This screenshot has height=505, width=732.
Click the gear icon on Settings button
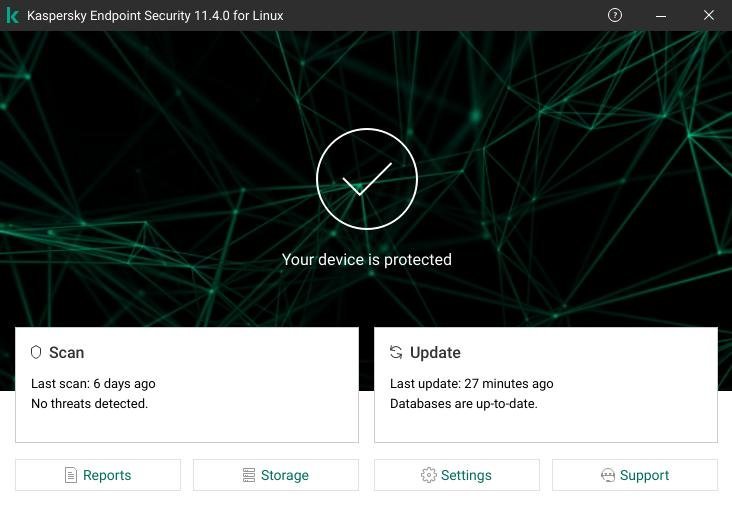(x=429, y=475)
